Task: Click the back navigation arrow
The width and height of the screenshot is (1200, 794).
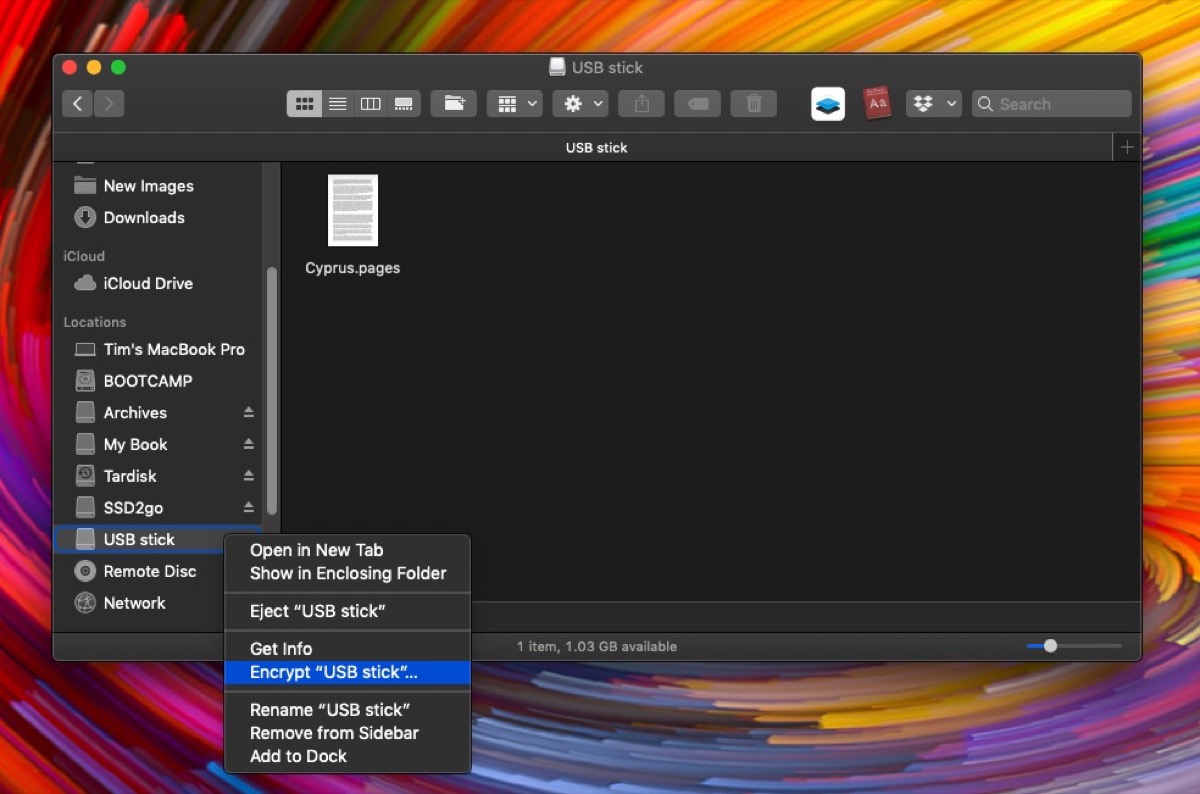Action: 77,103
